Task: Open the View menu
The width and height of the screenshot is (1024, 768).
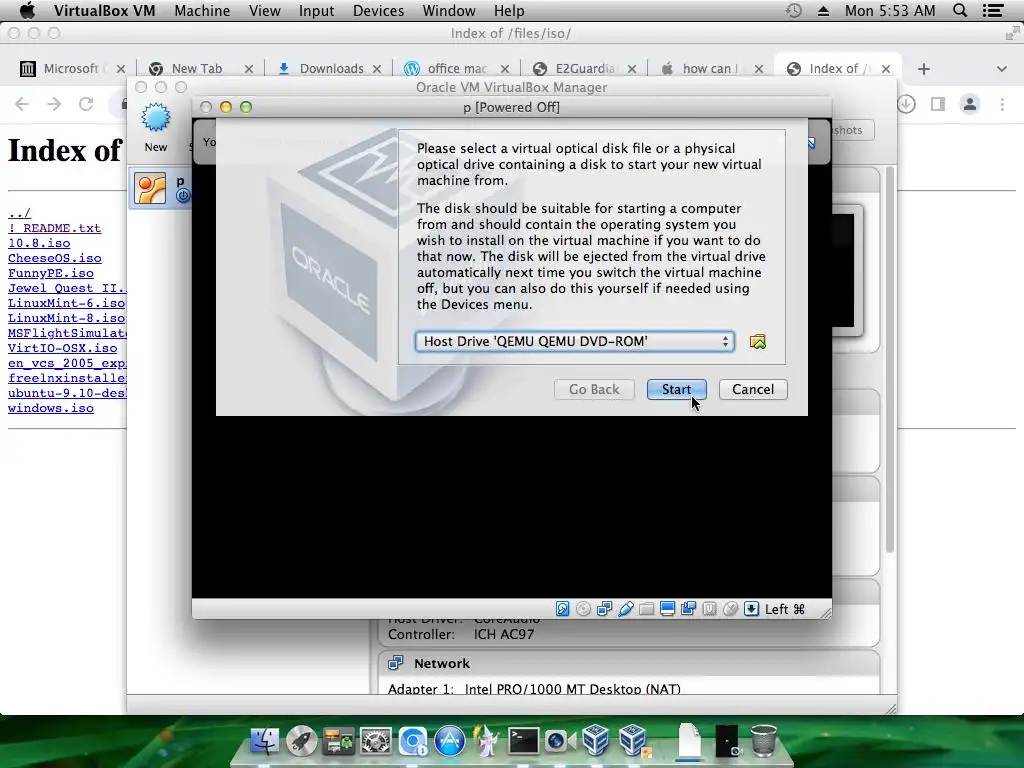Action: click(x=264, y=10)
